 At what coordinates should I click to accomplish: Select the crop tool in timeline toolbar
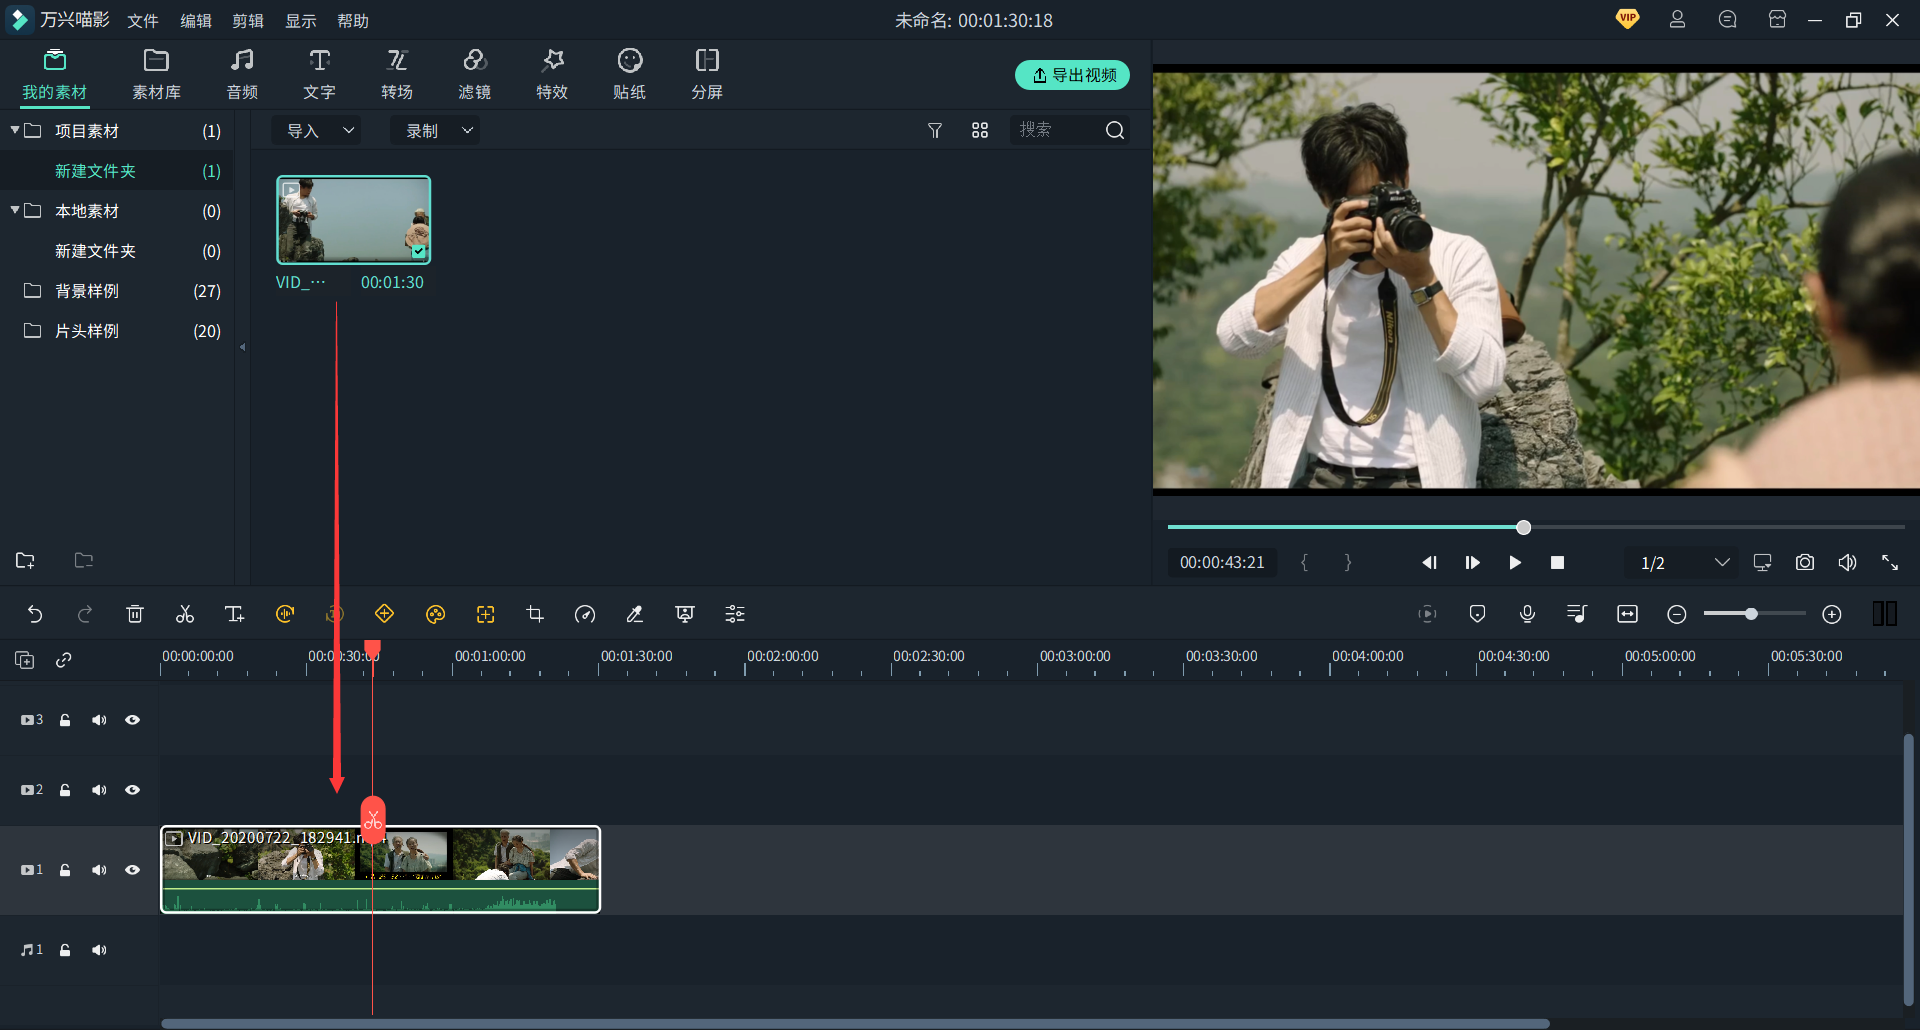[x=535, y=614]
